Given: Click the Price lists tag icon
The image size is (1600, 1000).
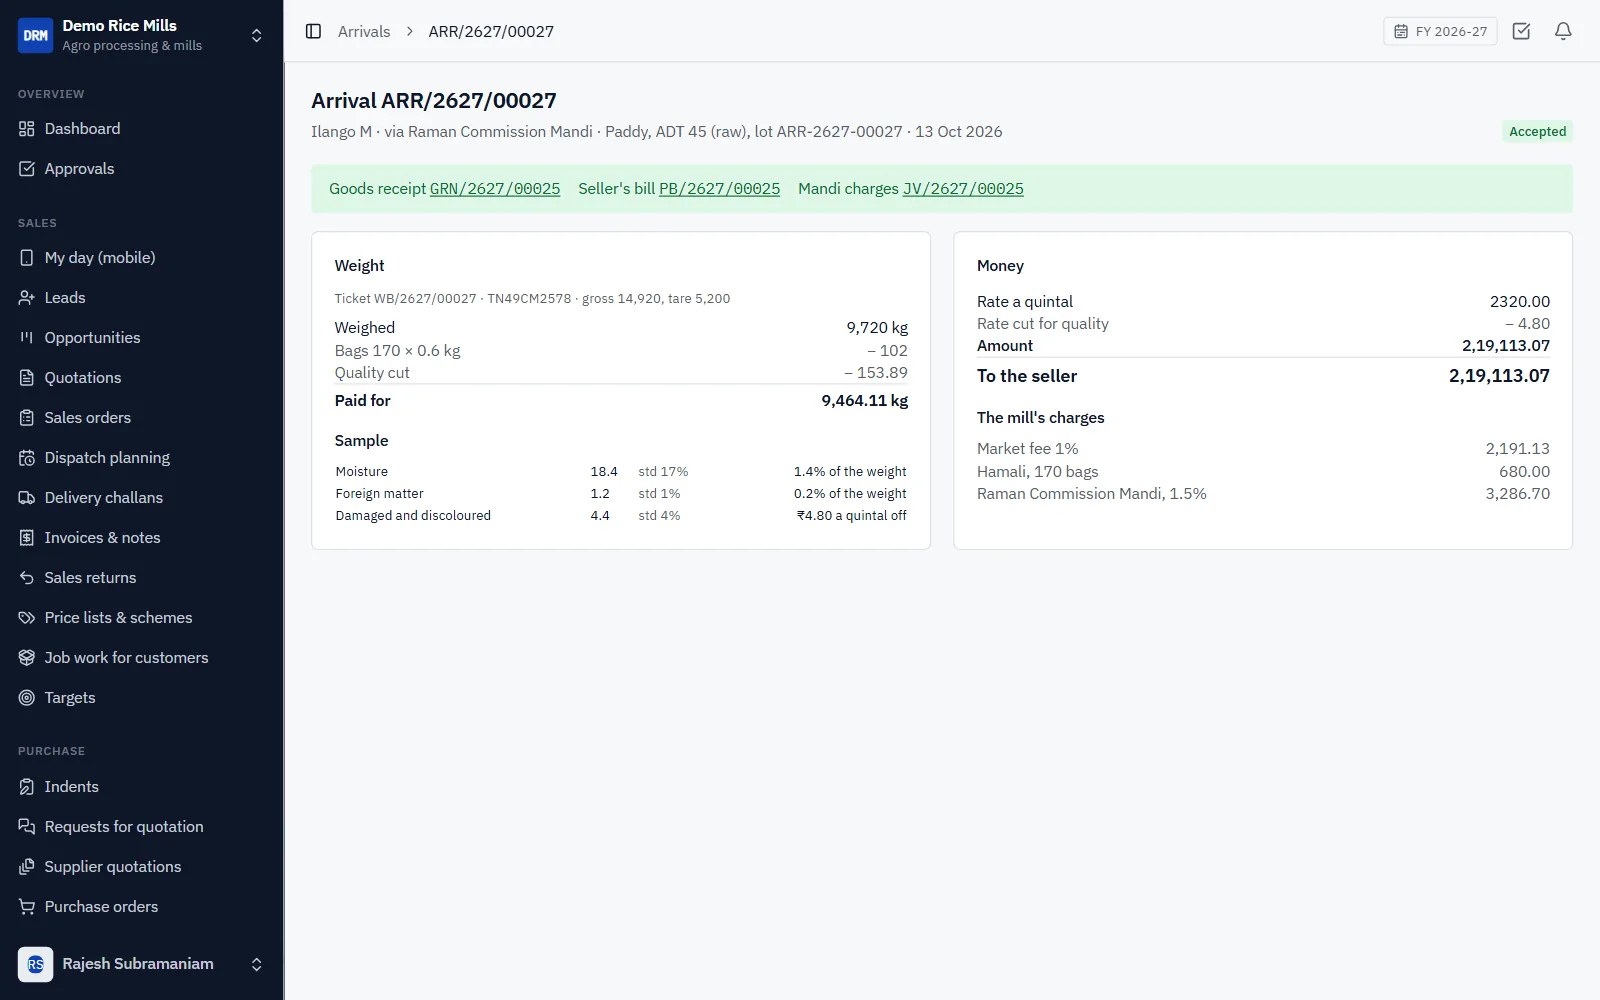Looking at the screenshot, I should [x=27, y=618].
